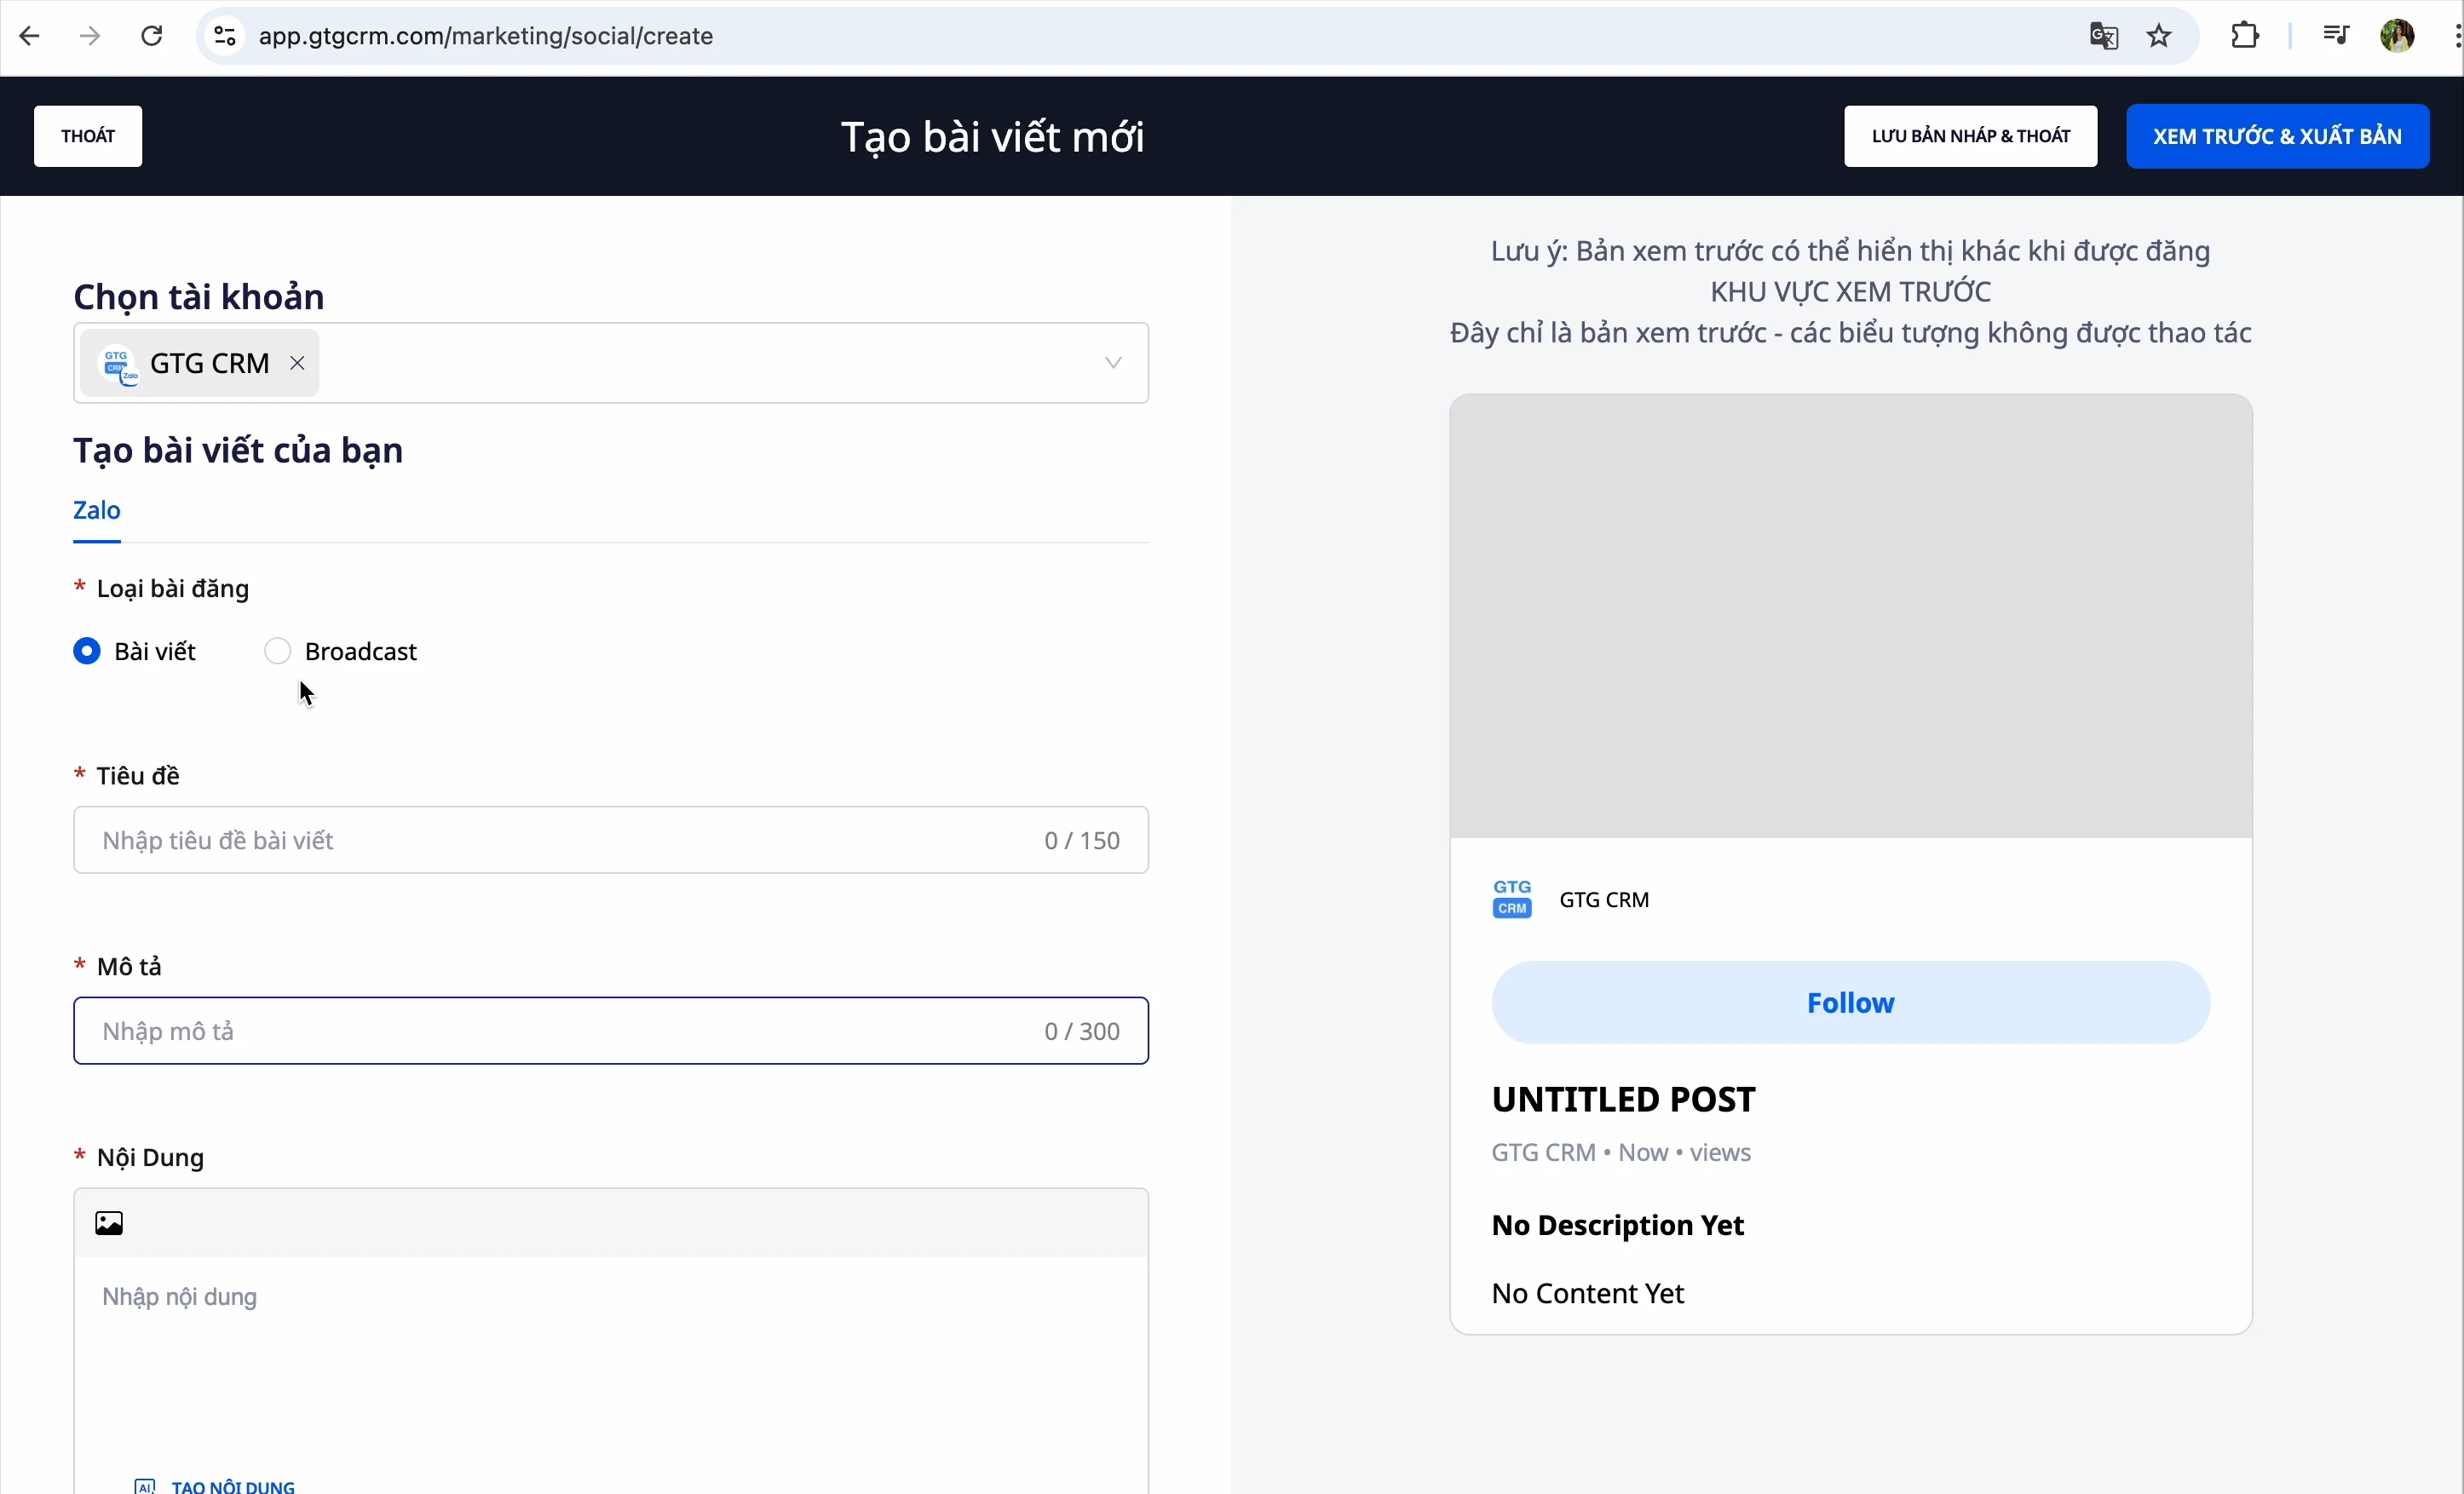Remove GTG CRM account tag with X

tap(297, 363)
